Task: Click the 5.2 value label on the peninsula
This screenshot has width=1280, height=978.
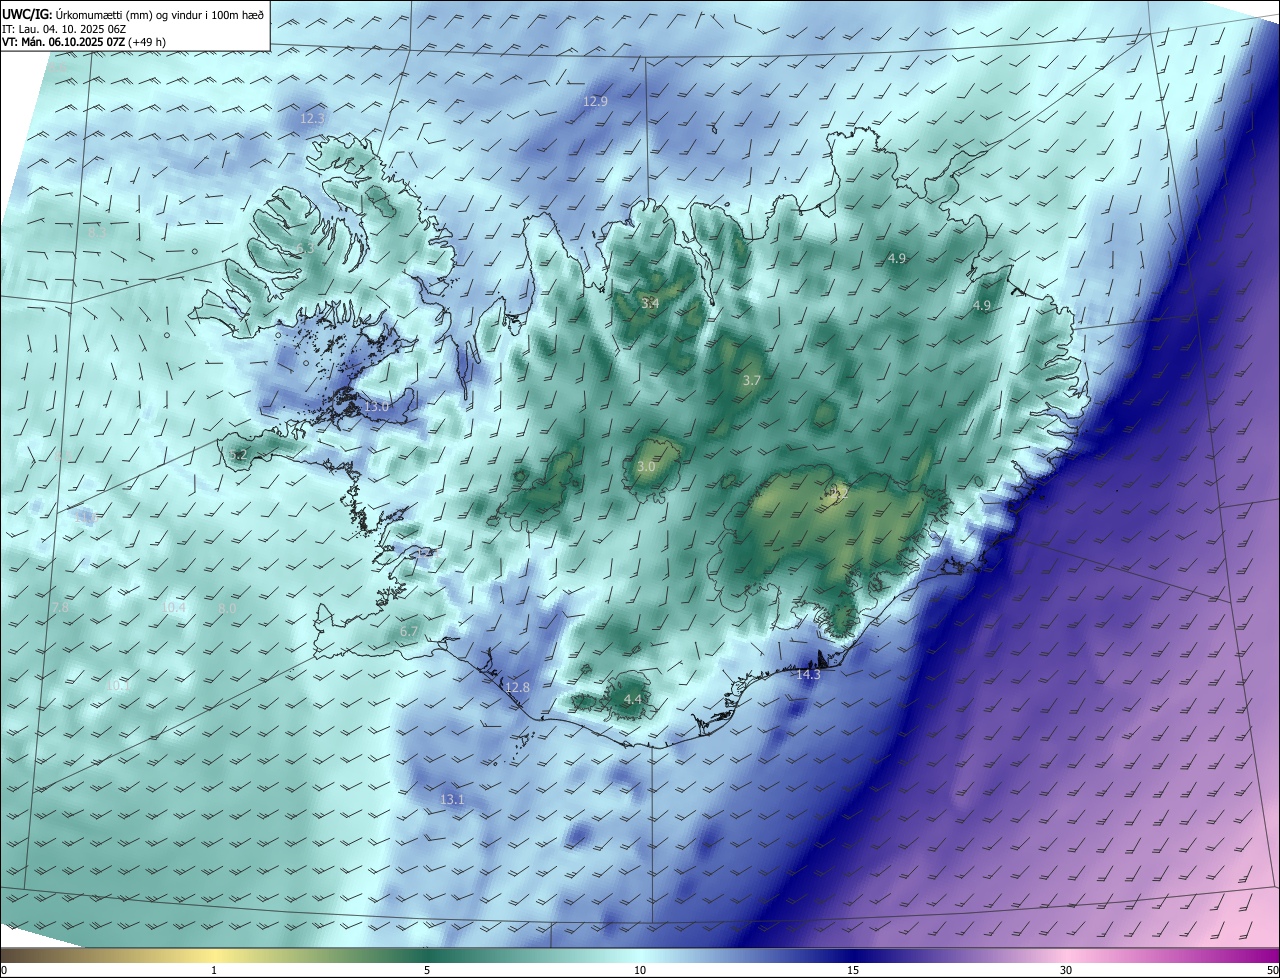Action: (x=238, y=455)
